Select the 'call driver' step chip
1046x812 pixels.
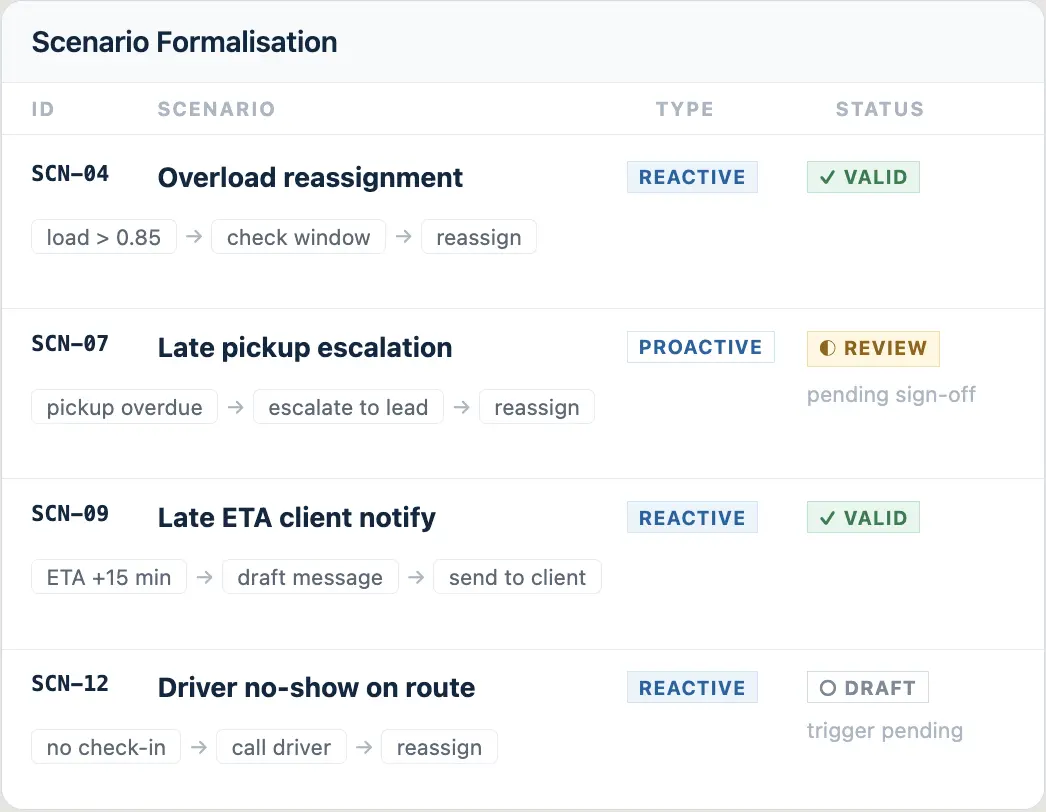(281, 747)
